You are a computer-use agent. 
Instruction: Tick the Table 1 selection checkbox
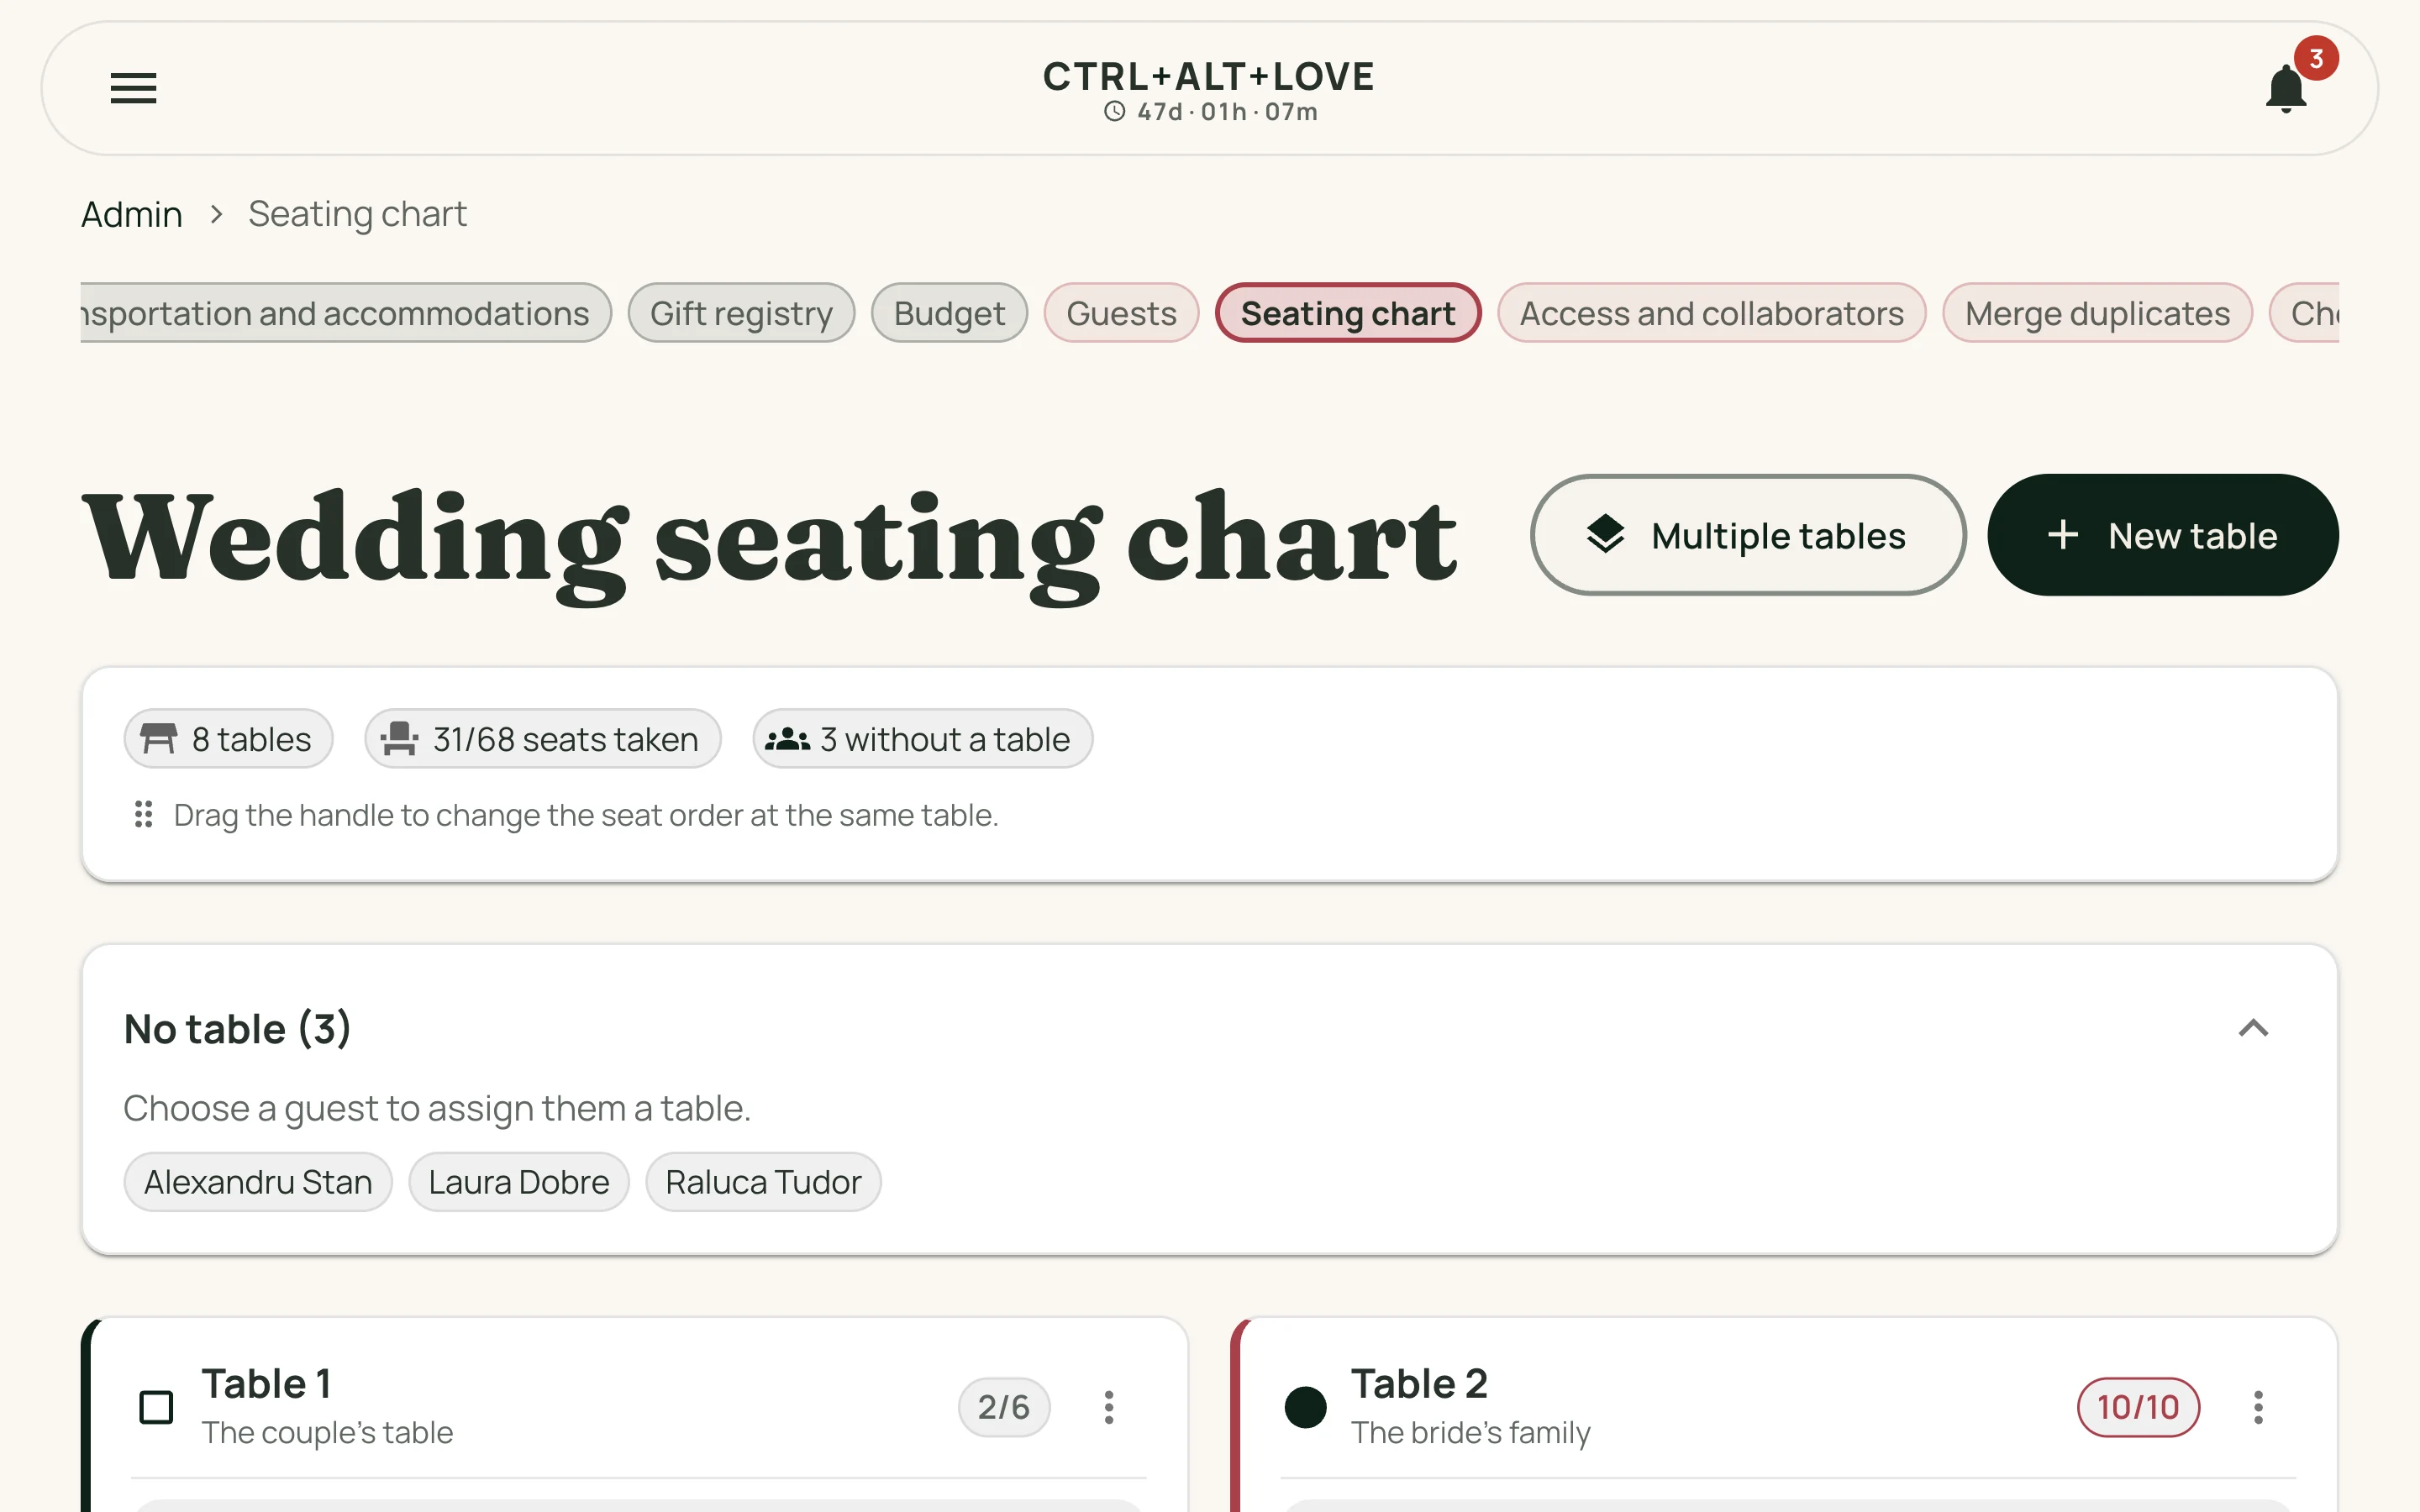[x=156, y=1407]
